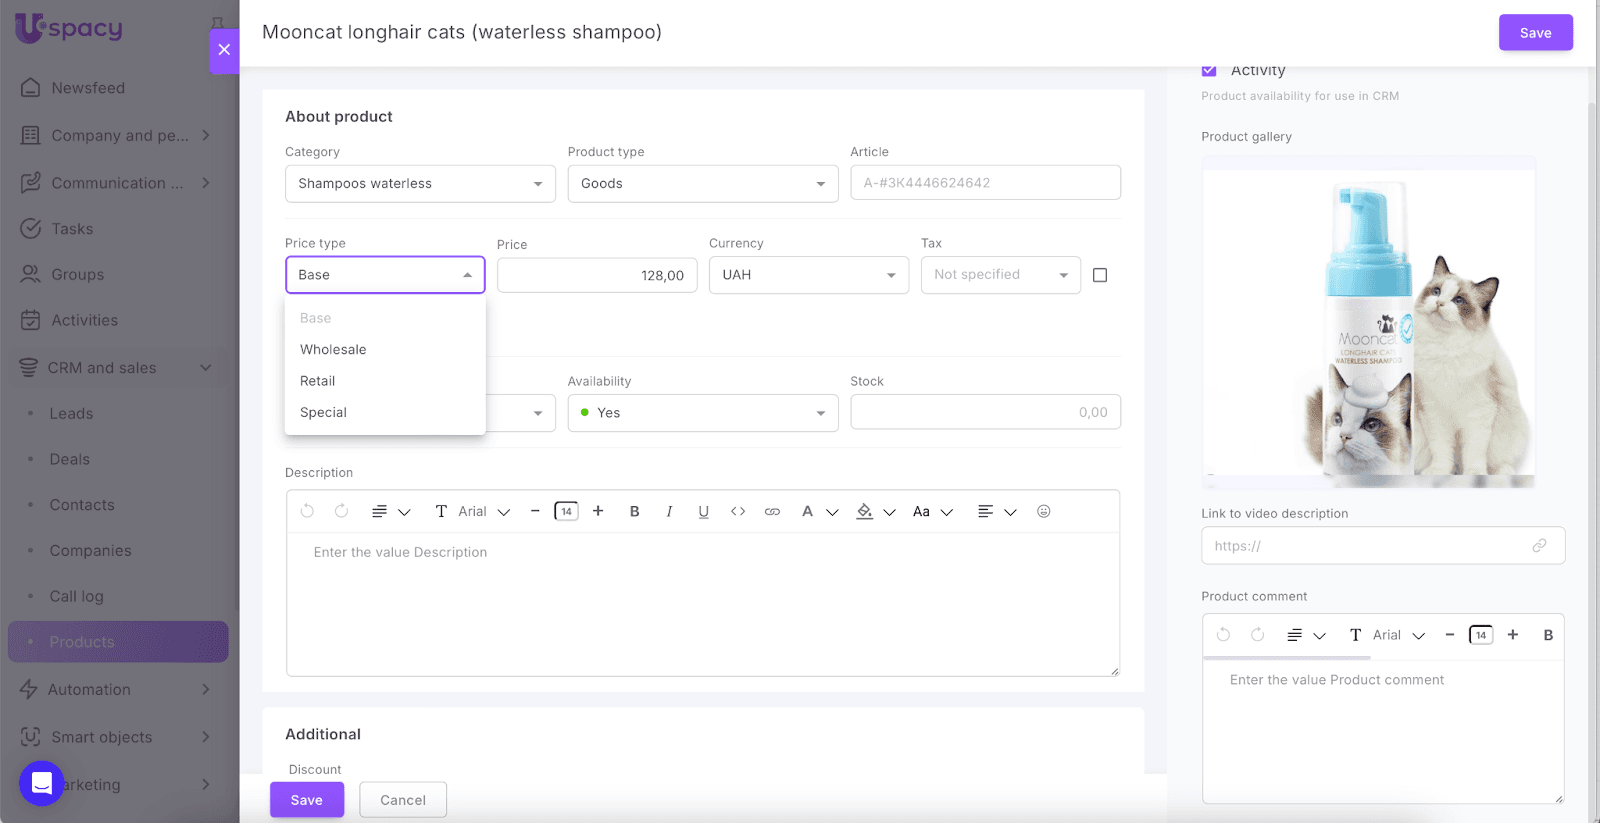Viewport: 1600px width, 823px height.
Task: Select Wholesale from price type list
Action: coord(333,350)
